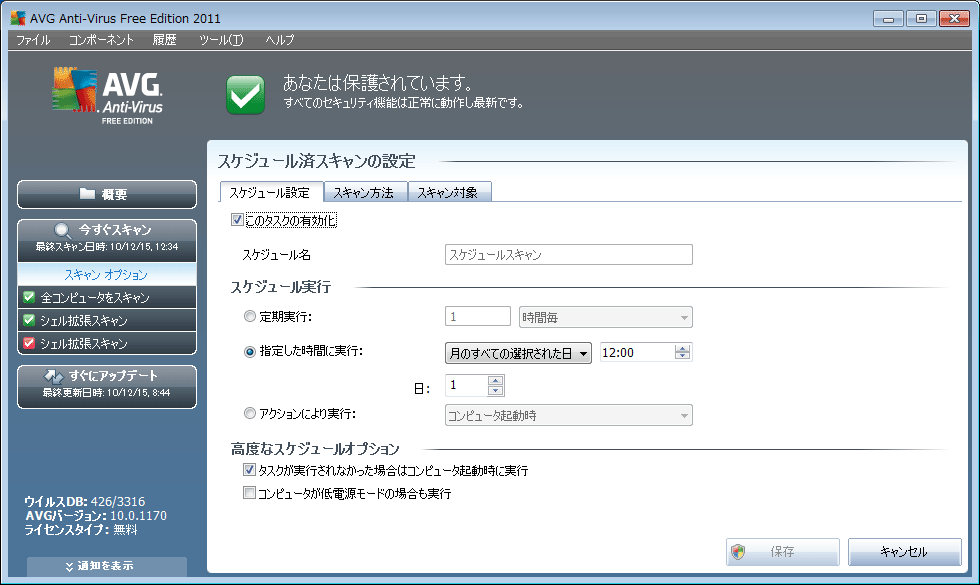Click the すぐにアップデート button
The height and width of the screenshot is (585, 980).
(107, 387)
